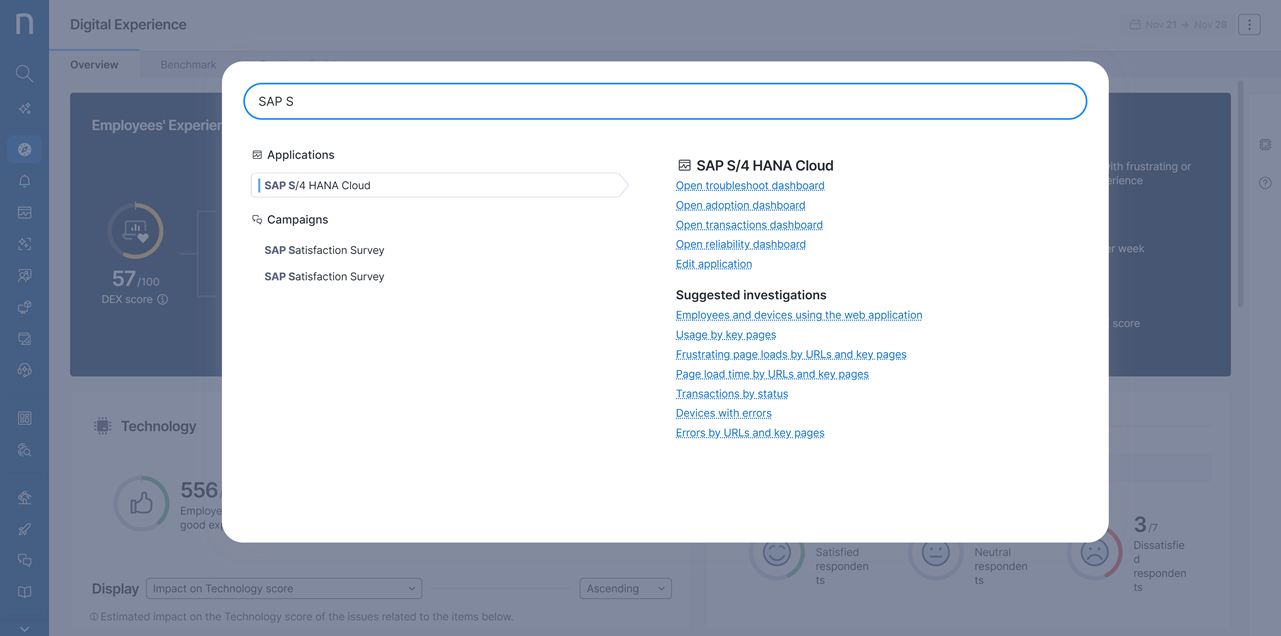Open the AI sparkle assistant icon

click(x=24, y=109)
